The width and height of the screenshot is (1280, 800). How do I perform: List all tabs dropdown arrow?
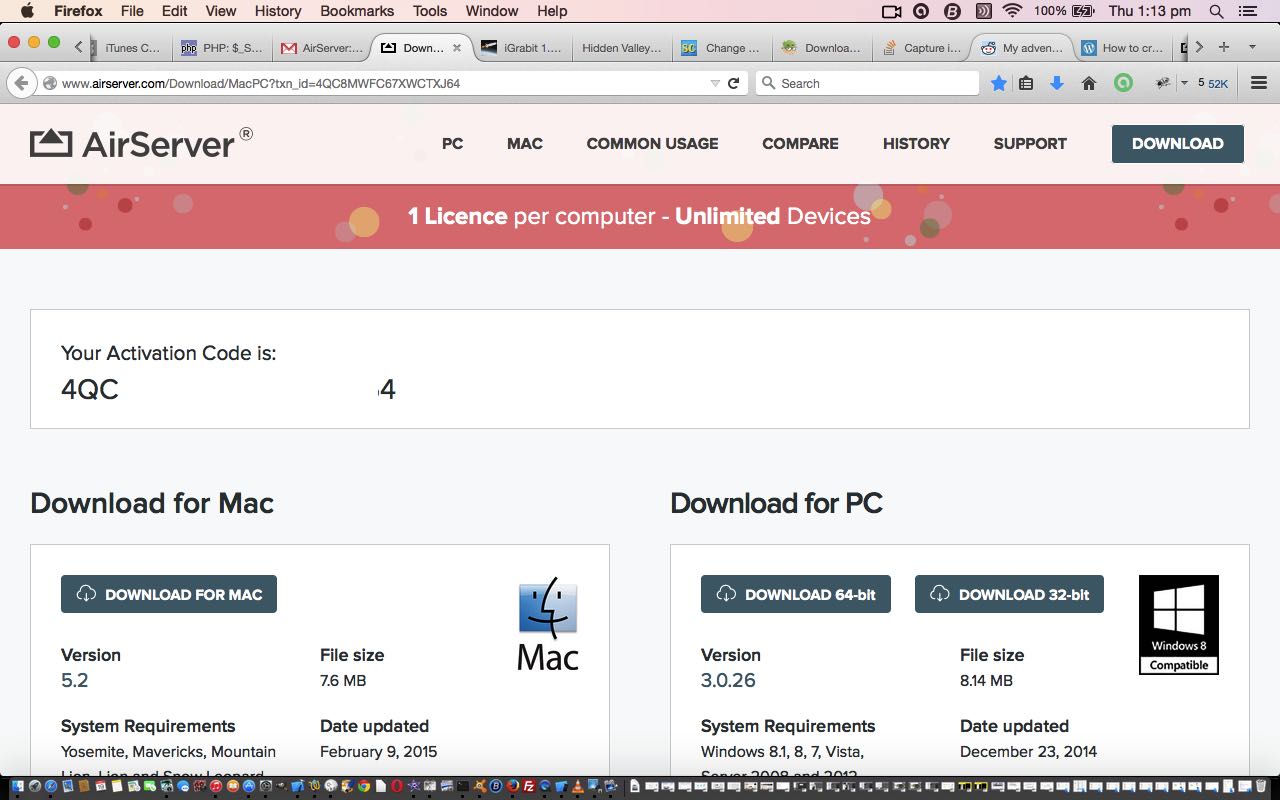1252,47
